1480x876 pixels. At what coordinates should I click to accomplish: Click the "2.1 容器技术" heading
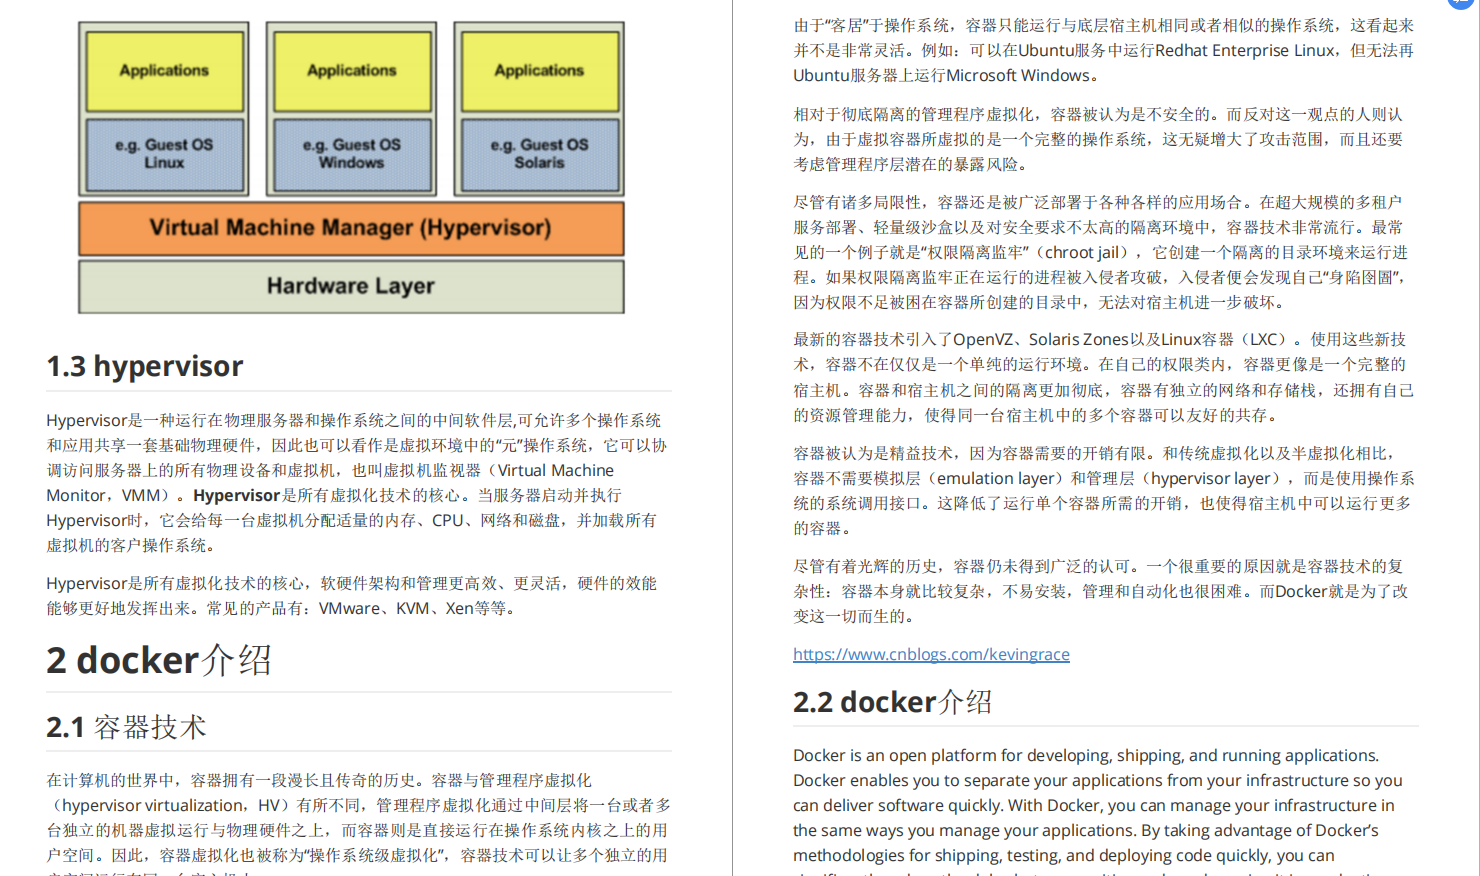pyautogui.click(x=125, y=726)
